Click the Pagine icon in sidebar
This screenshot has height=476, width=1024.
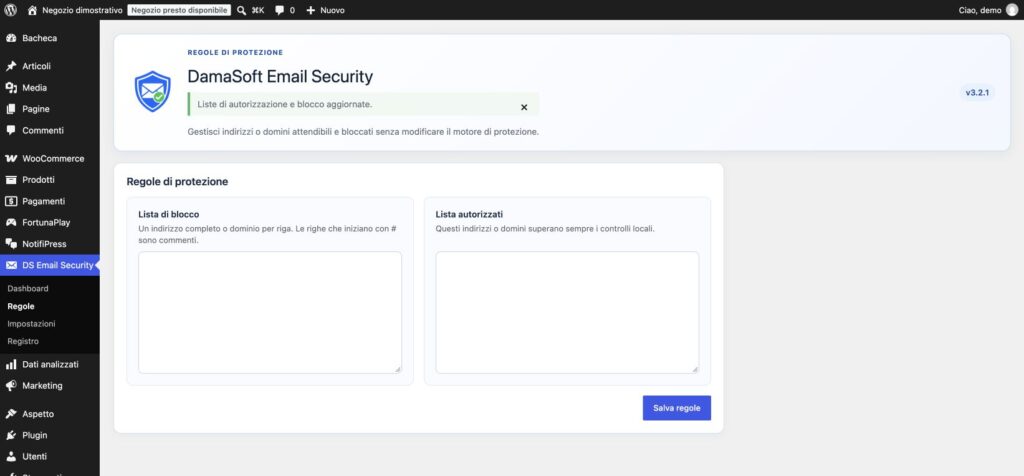coord(11,109)
